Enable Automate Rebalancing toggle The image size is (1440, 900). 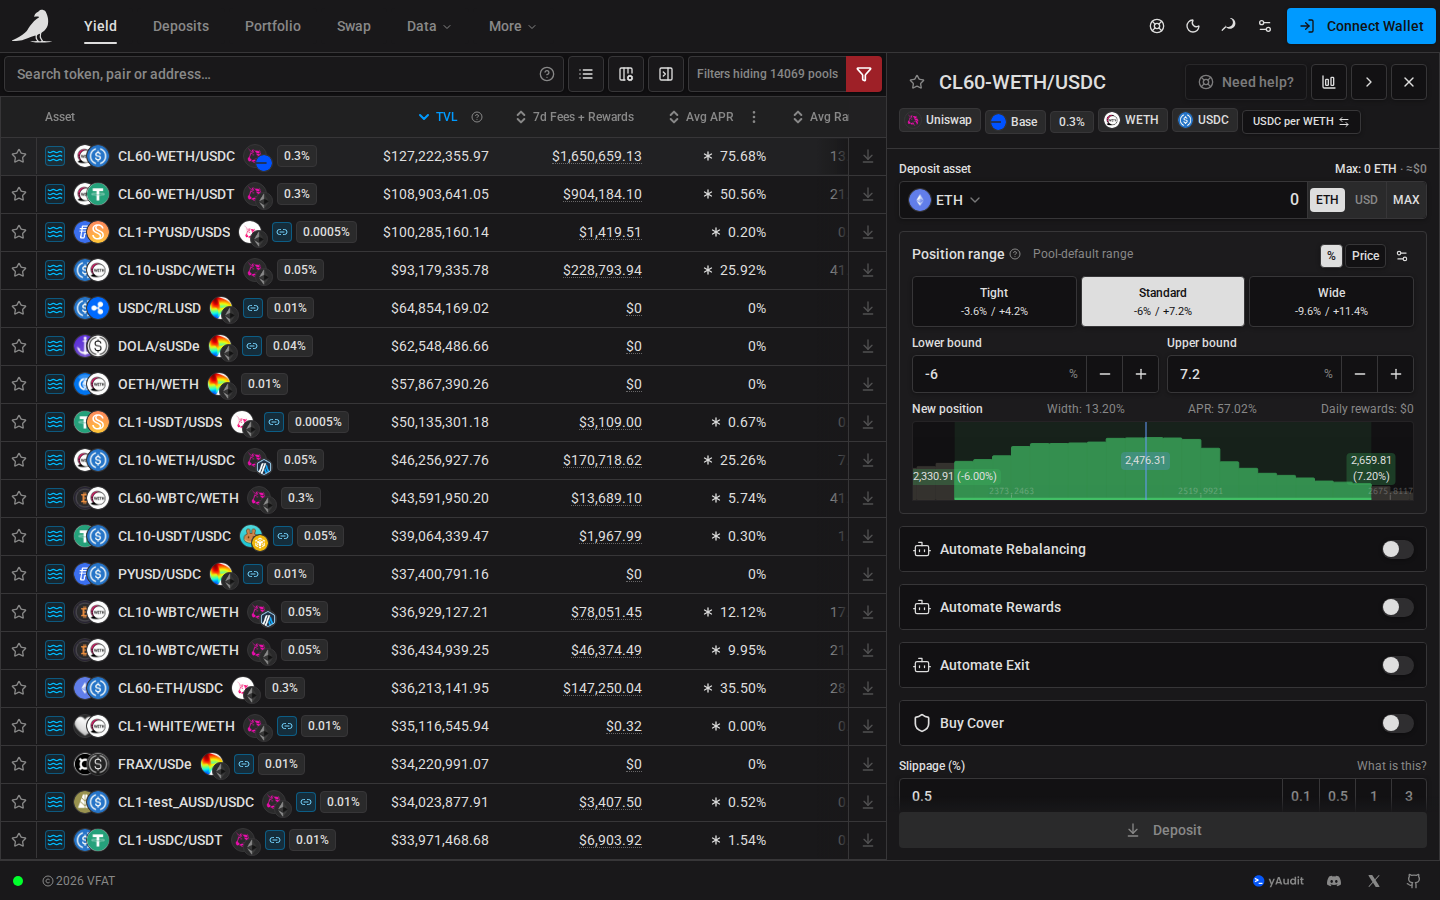[x=1398, y=549]
